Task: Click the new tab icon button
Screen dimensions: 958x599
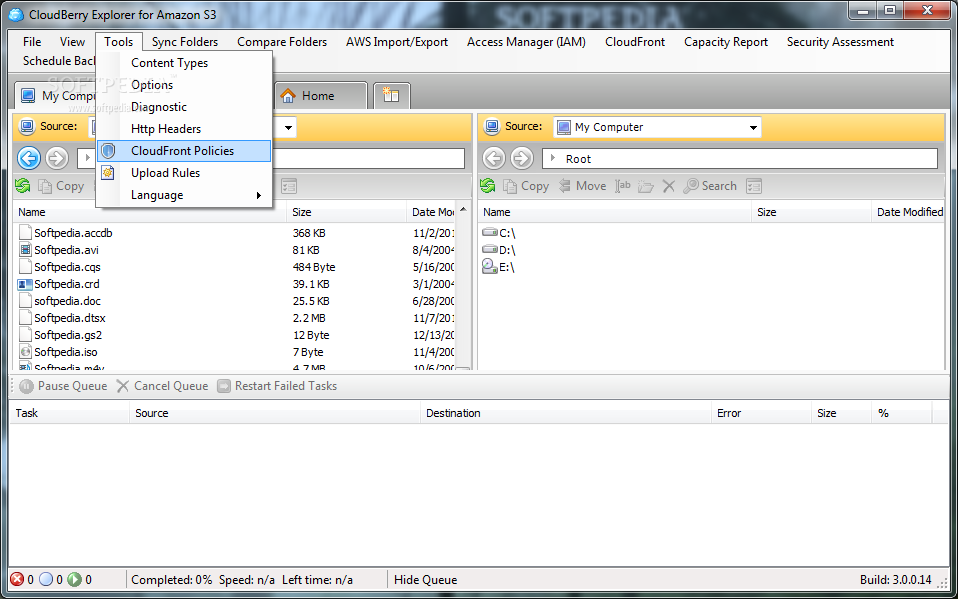Action: (391, 96)
